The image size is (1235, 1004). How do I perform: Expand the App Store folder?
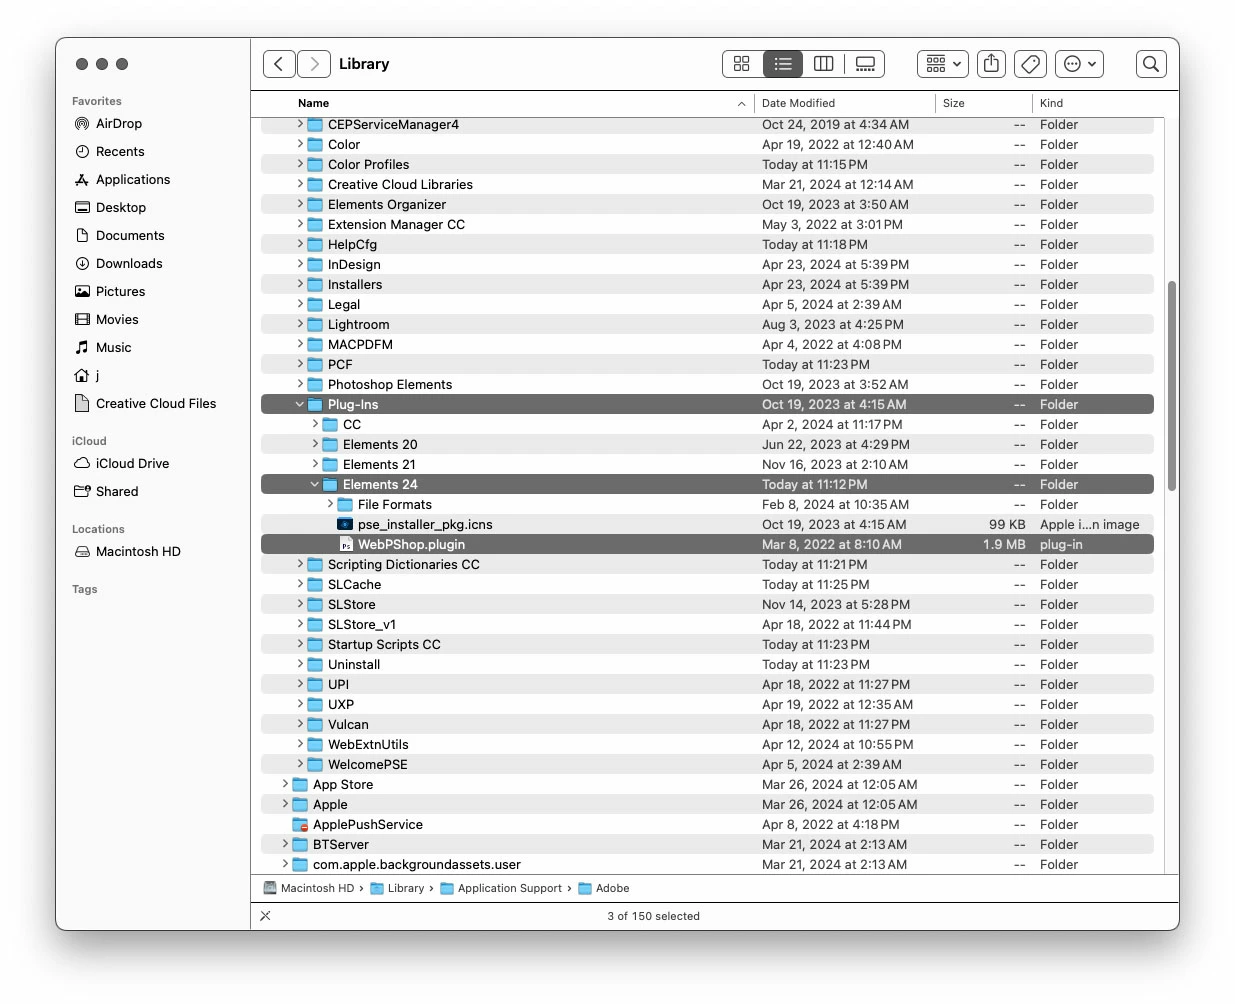(x=285, y=784)
